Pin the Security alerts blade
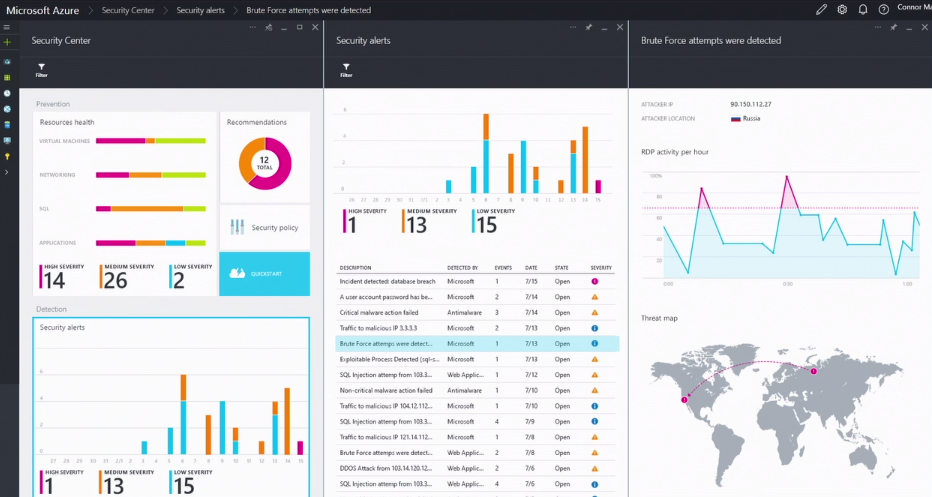932x497 pixels. [588, 27]
